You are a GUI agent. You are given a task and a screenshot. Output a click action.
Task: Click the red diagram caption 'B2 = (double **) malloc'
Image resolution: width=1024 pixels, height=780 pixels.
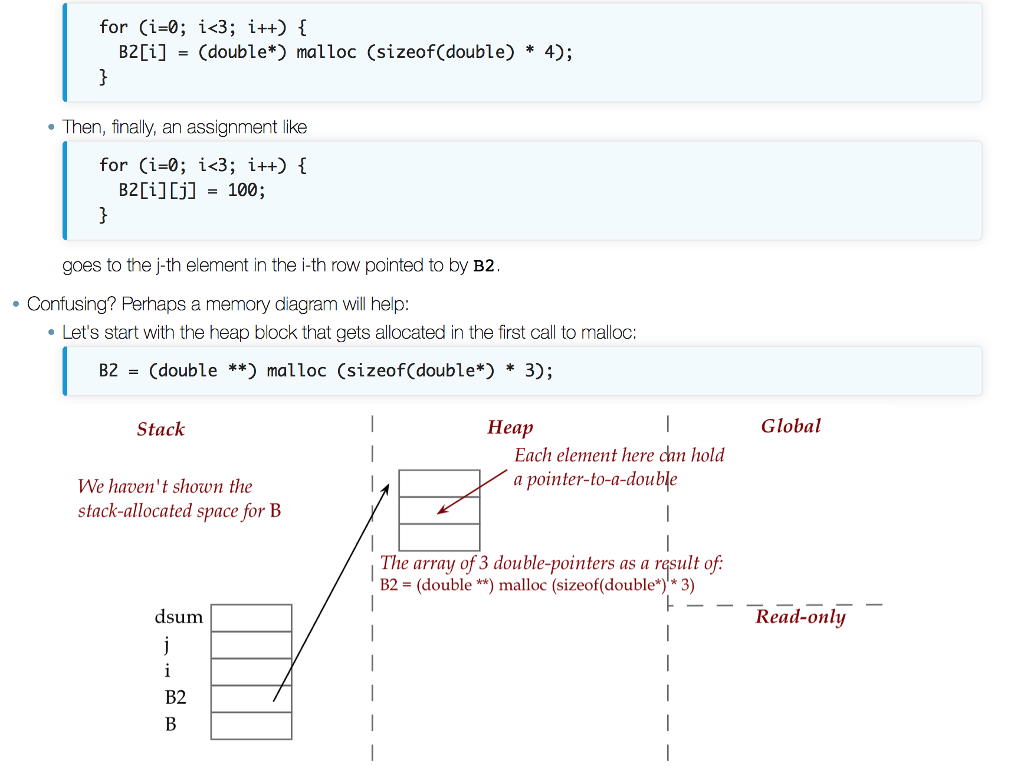point(537,584)
